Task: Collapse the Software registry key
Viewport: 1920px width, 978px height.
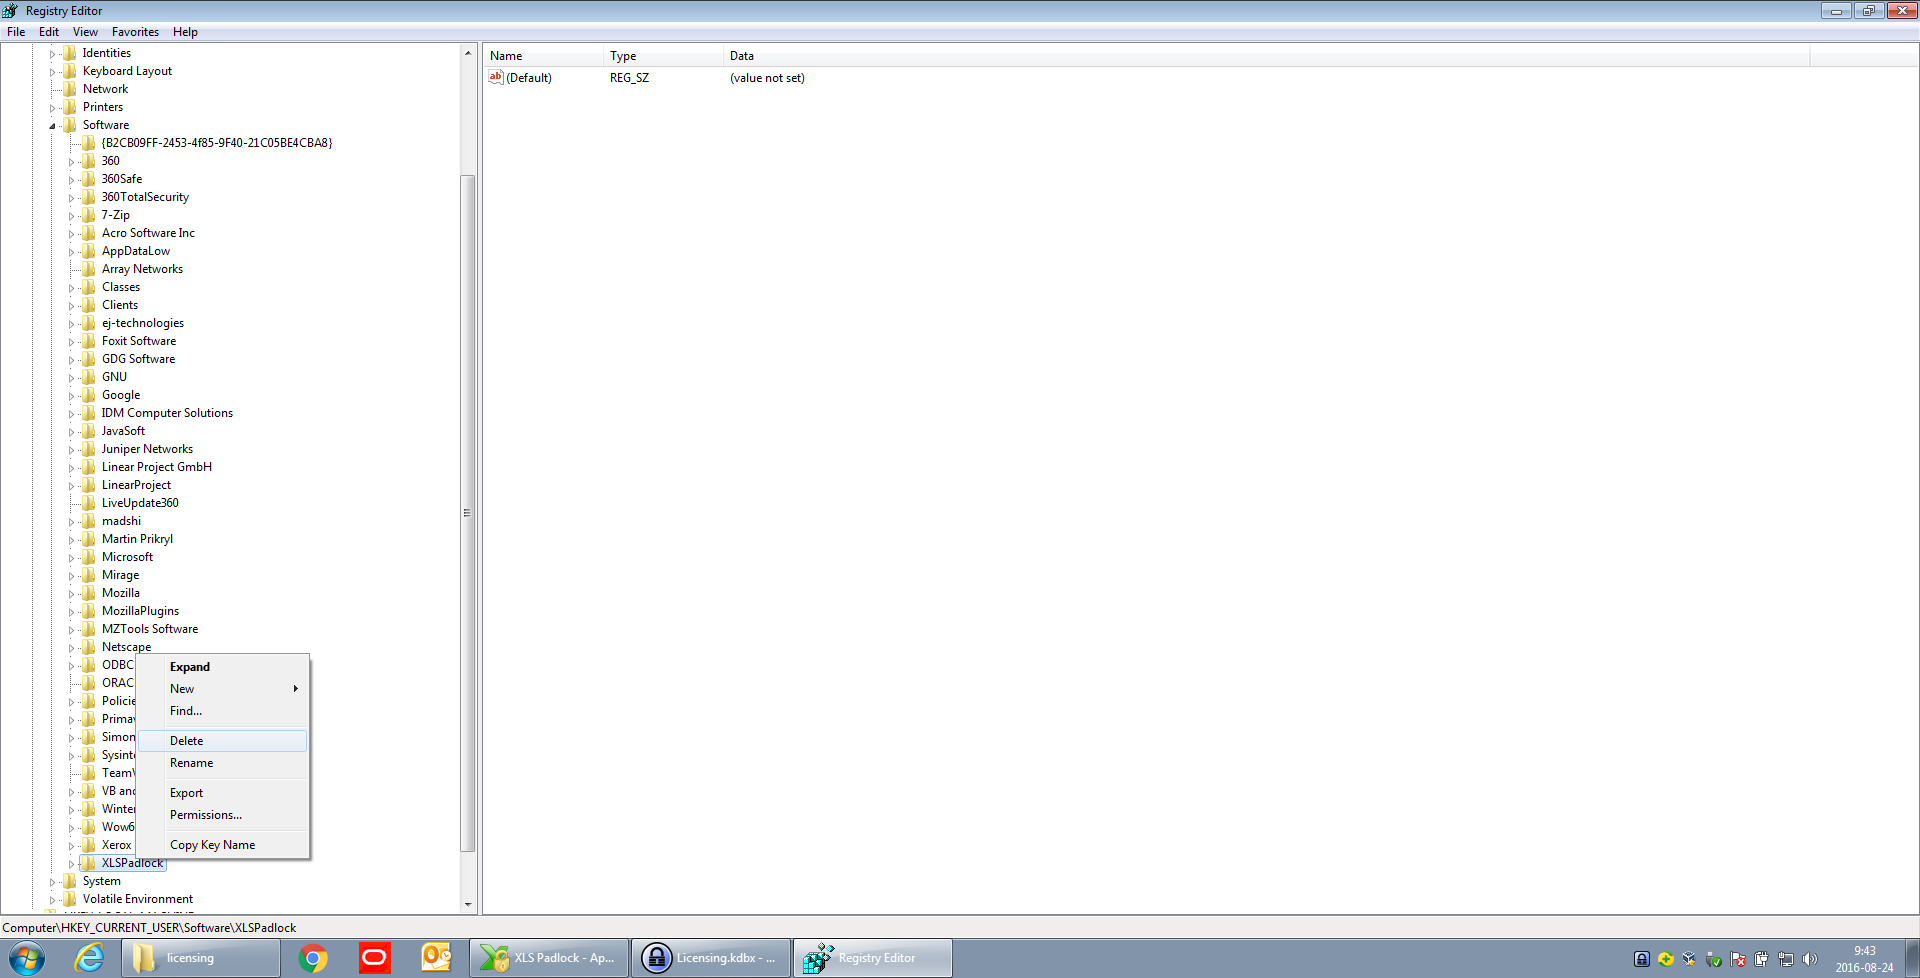Action: (52, 126)
